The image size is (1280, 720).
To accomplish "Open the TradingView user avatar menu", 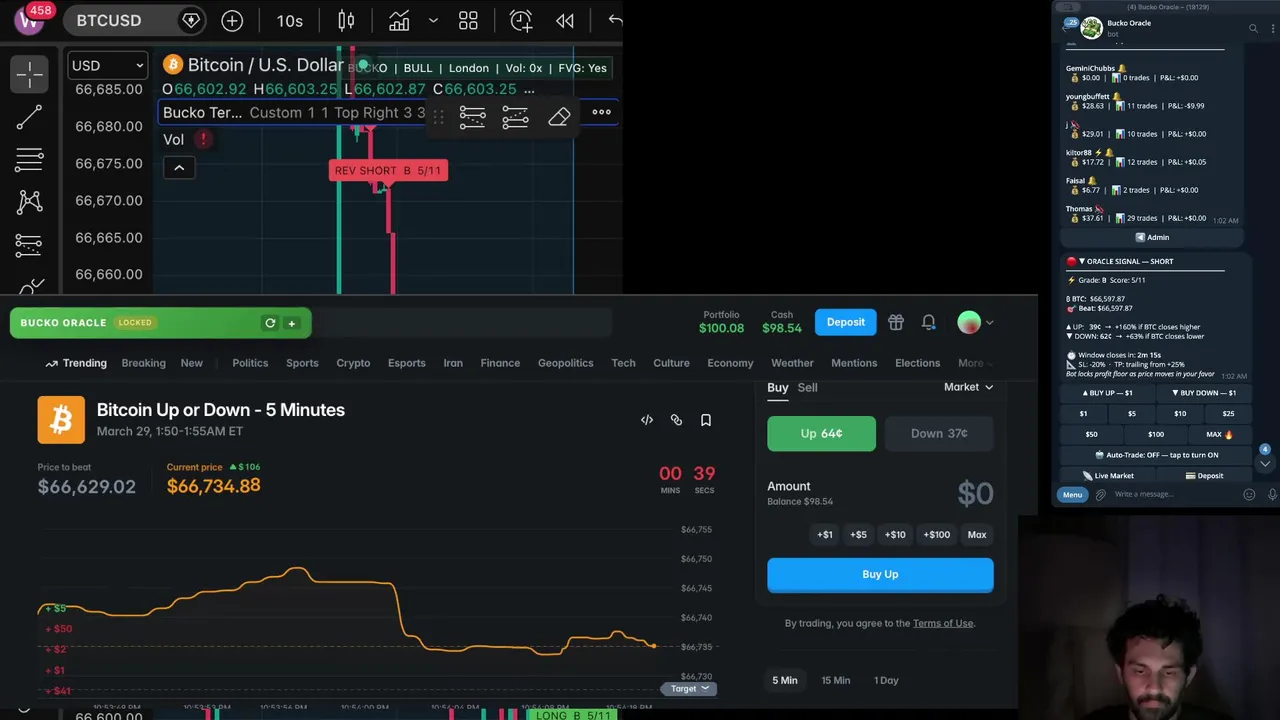I will pos(29,20).
